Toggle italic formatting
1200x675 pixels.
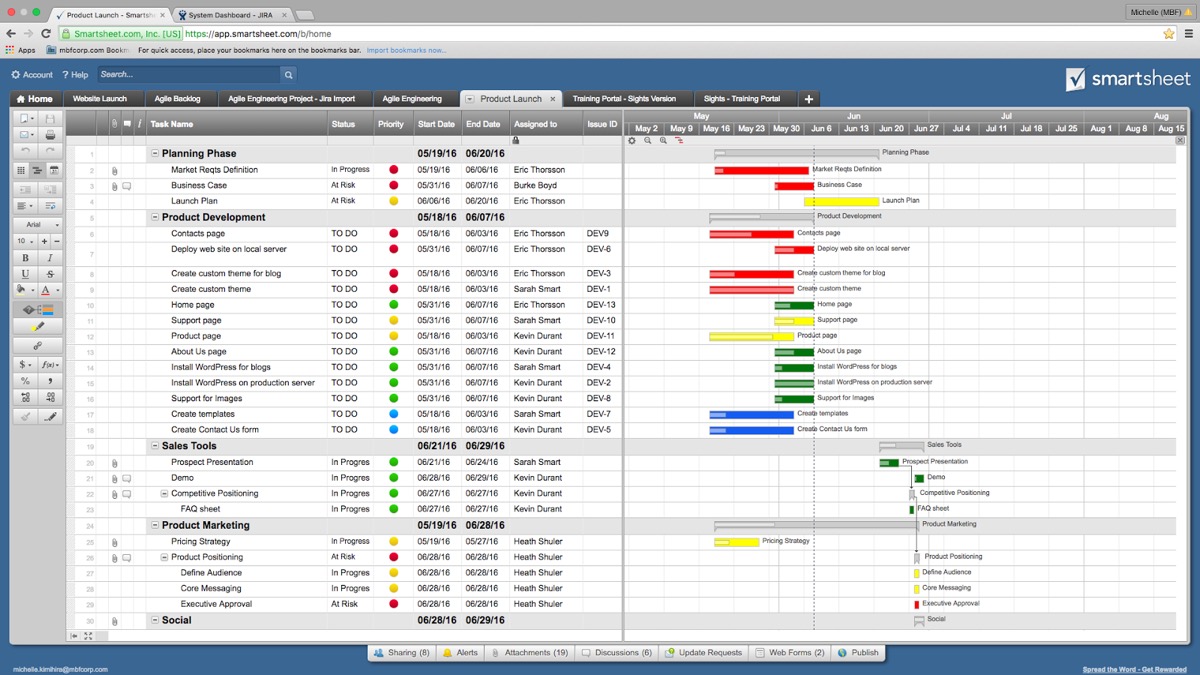coord(50,258)
